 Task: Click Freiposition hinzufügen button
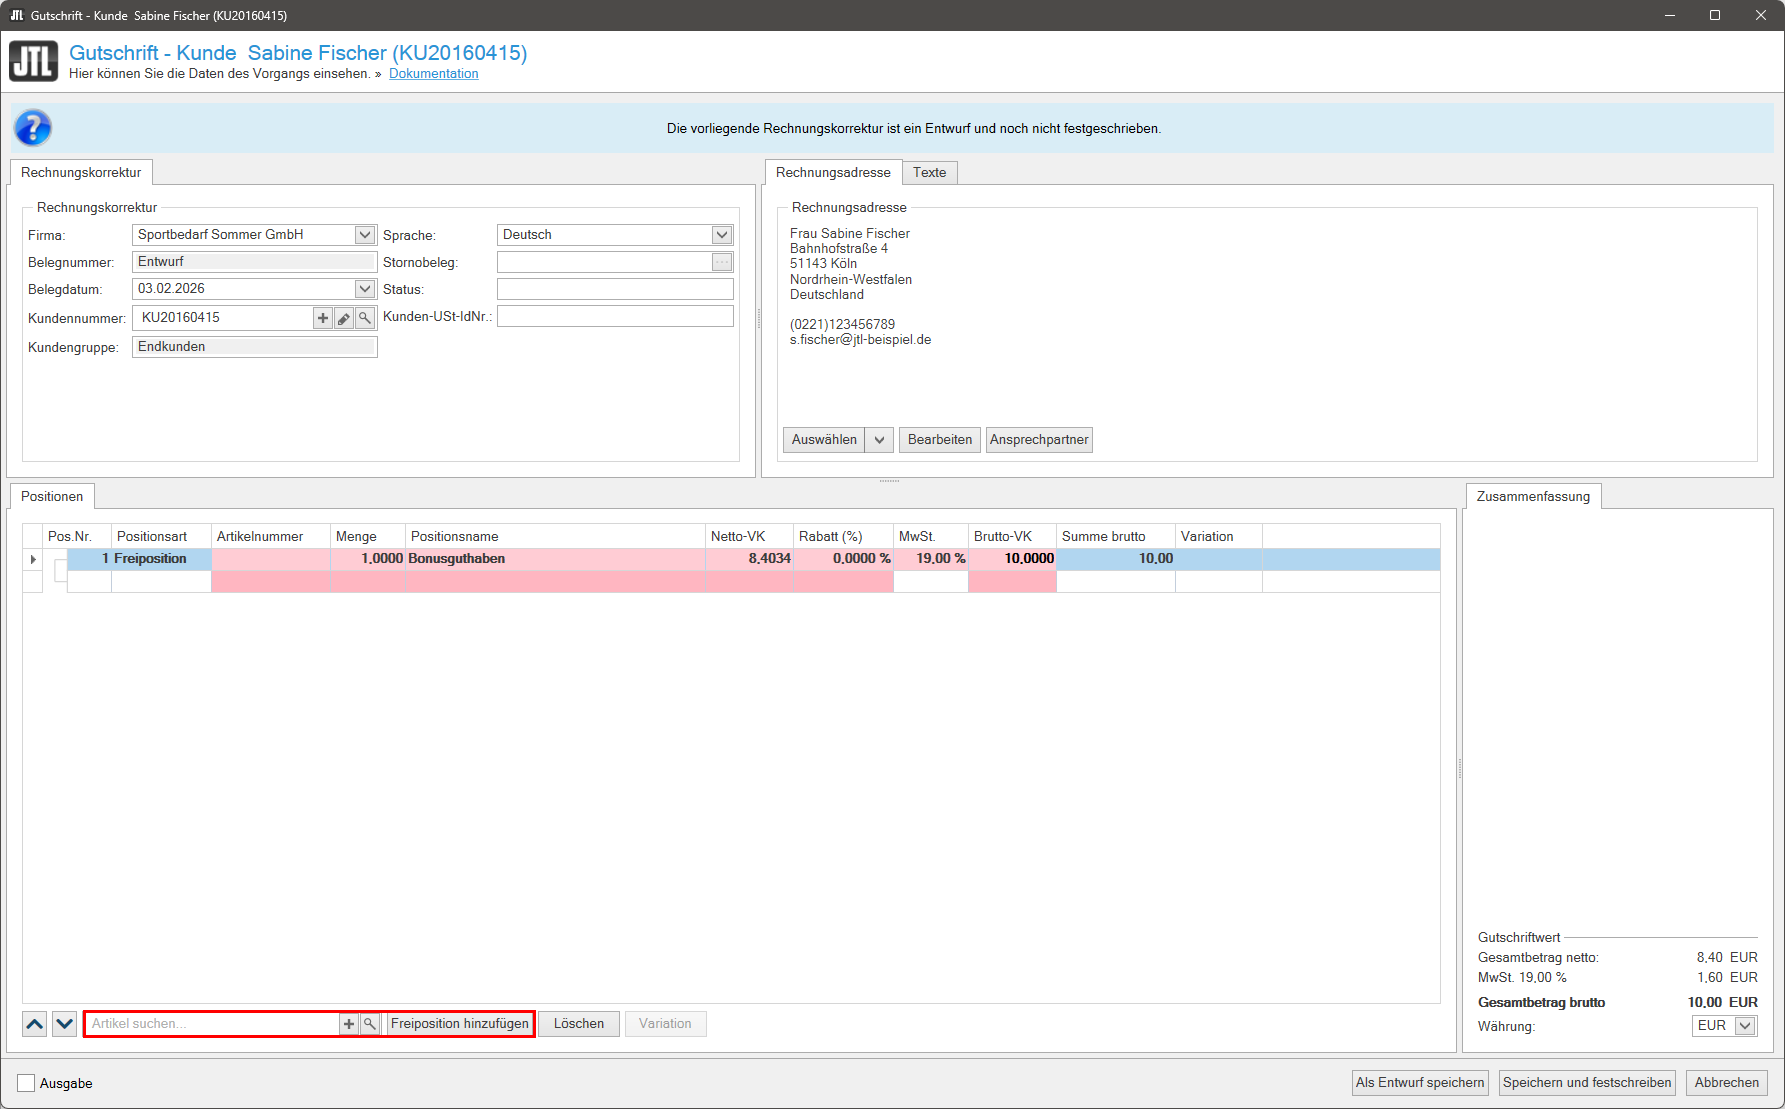(x=460, y=1024)
